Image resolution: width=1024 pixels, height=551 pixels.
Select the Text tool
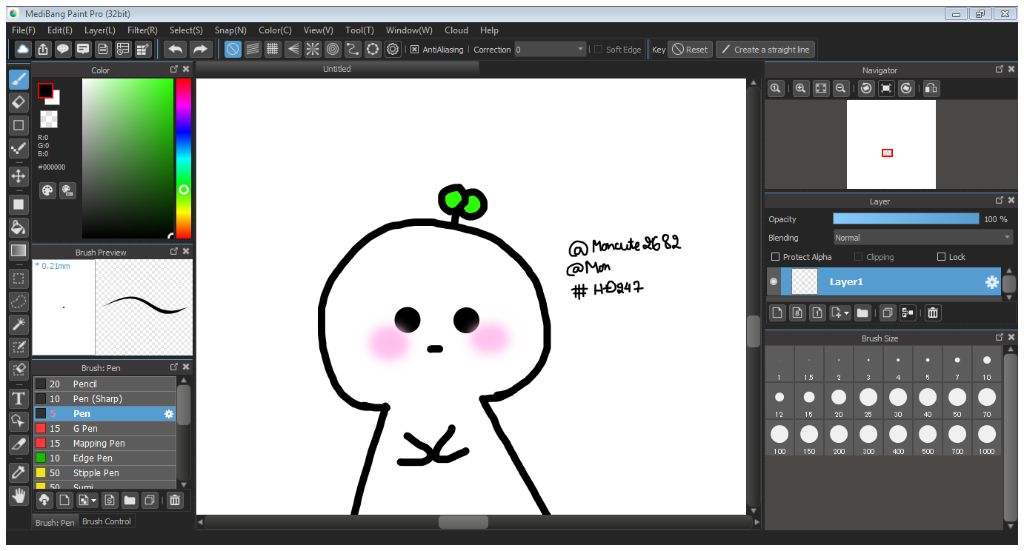18,398
